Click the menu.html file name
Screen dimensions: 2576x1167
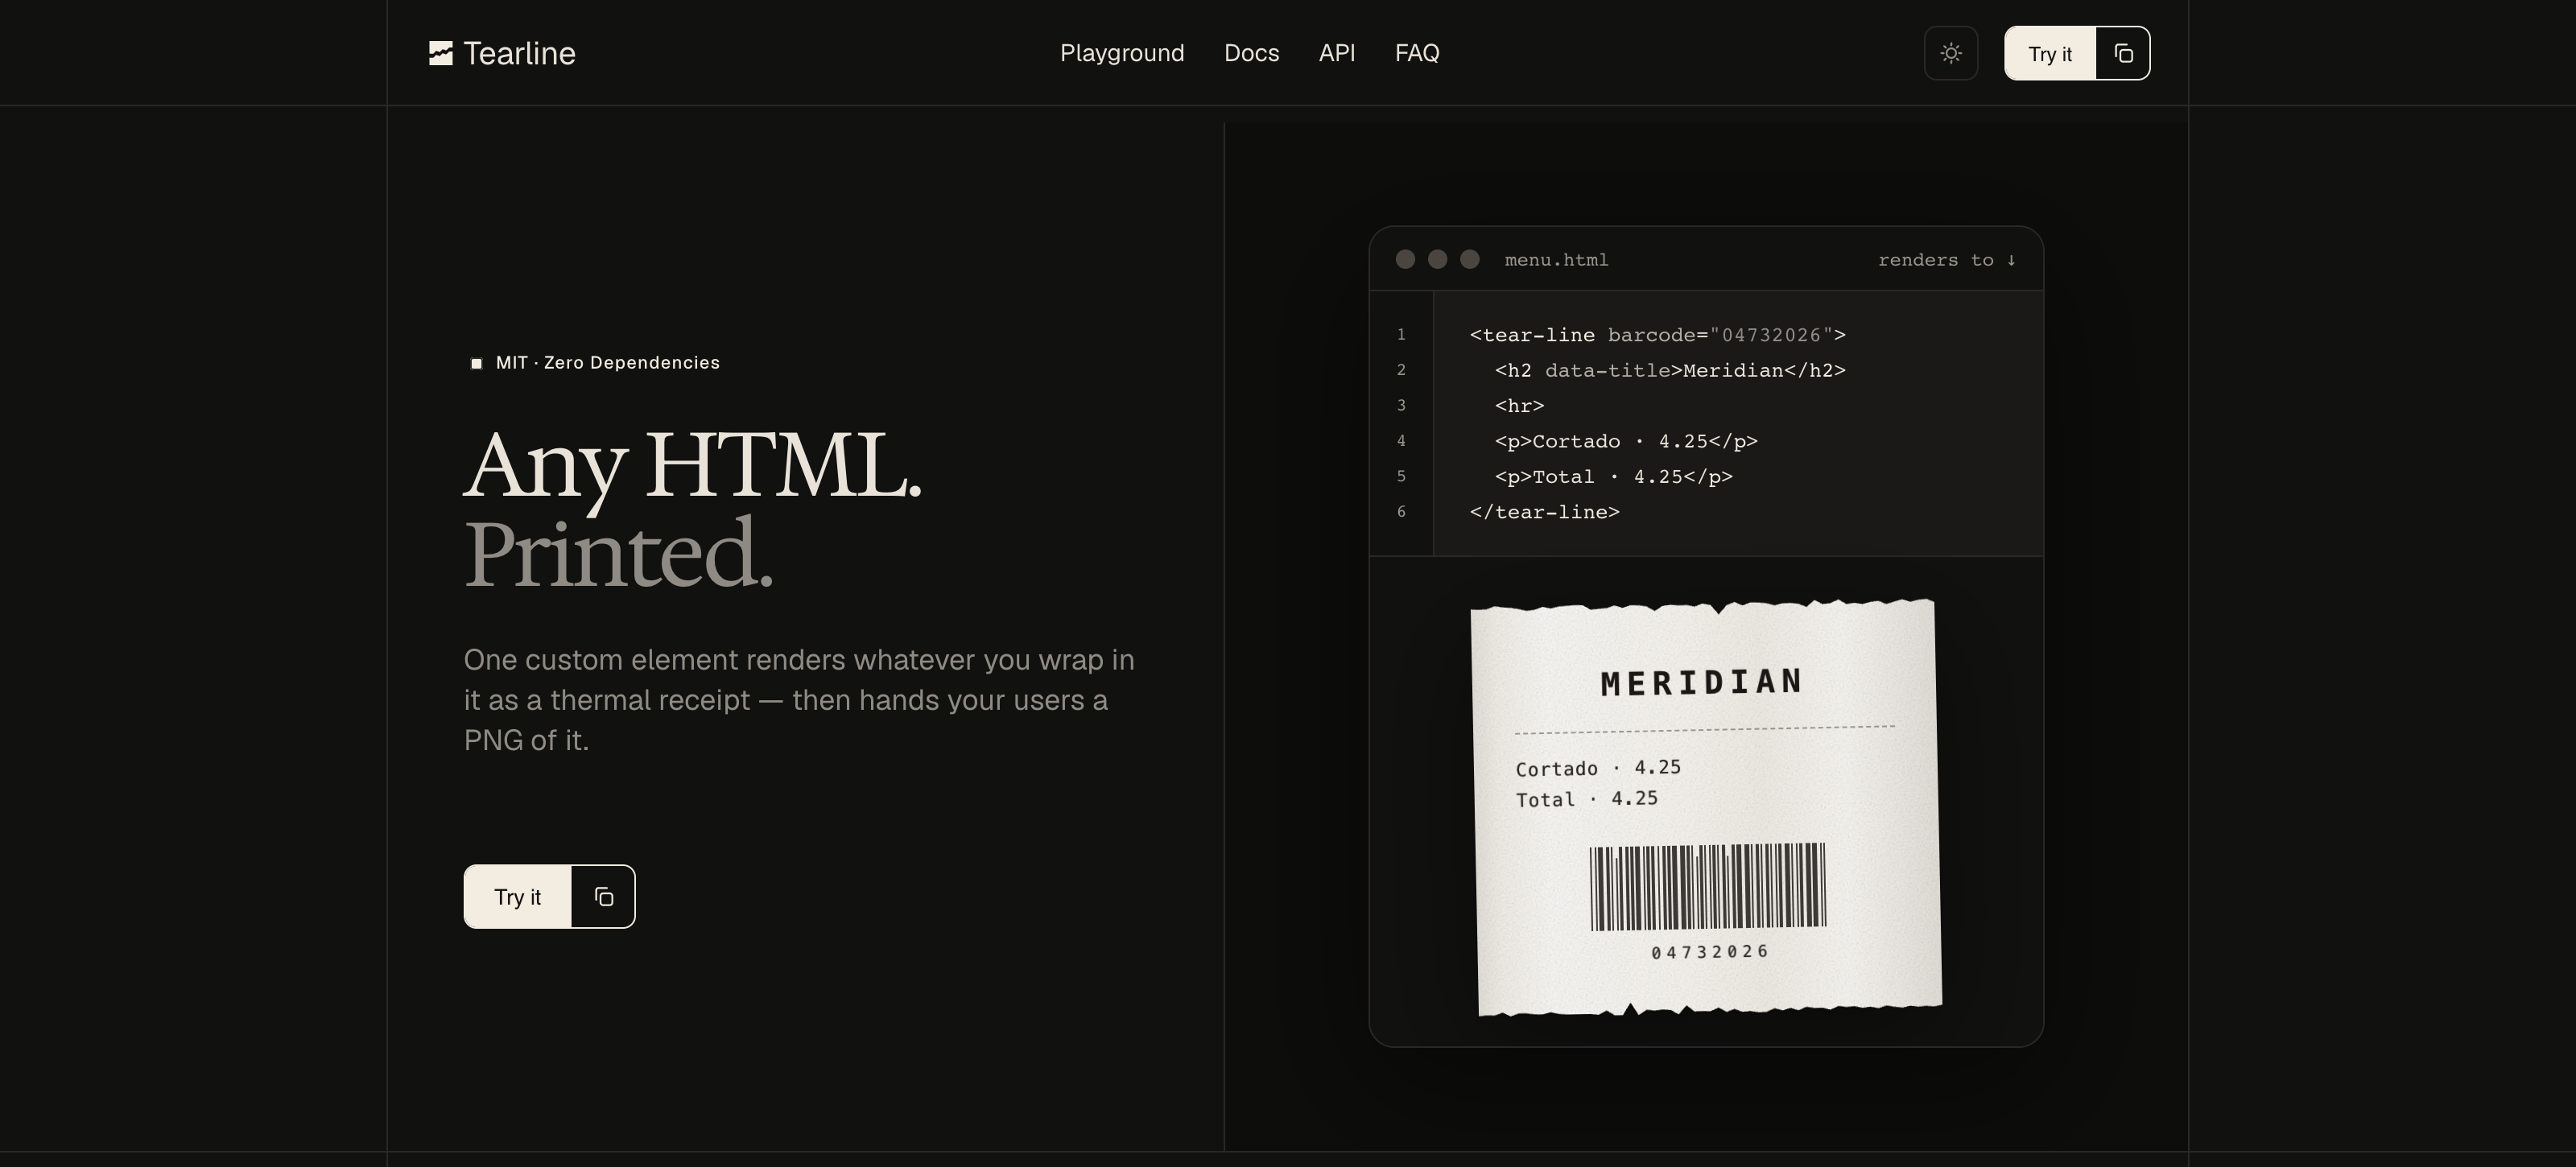coord(1556,260)
